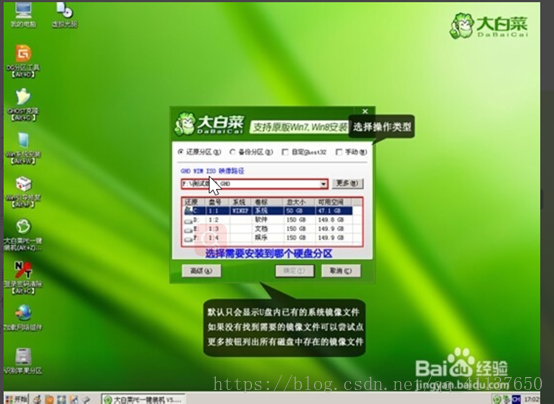This screenshot has width=554, height=404.
Task: Click the 盘号 column header
Action: point(217,202)
